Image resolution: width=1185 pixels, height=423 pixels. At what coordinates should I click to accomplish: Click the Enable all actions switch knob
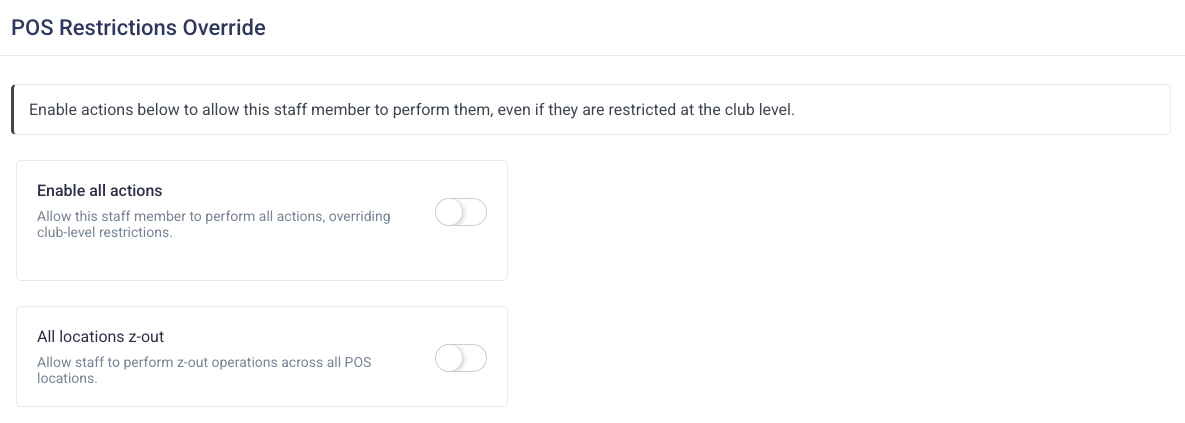tap(450, 212)
